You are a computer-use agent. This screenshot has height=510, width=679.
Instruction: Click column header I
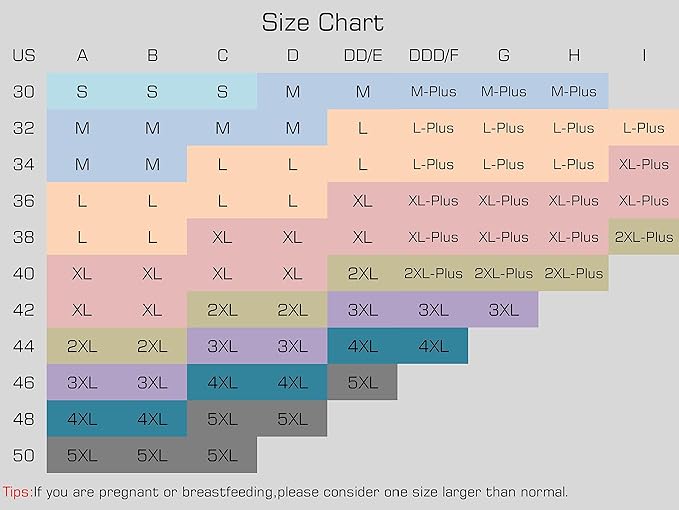pyautogui.click(x=643, y=56)
